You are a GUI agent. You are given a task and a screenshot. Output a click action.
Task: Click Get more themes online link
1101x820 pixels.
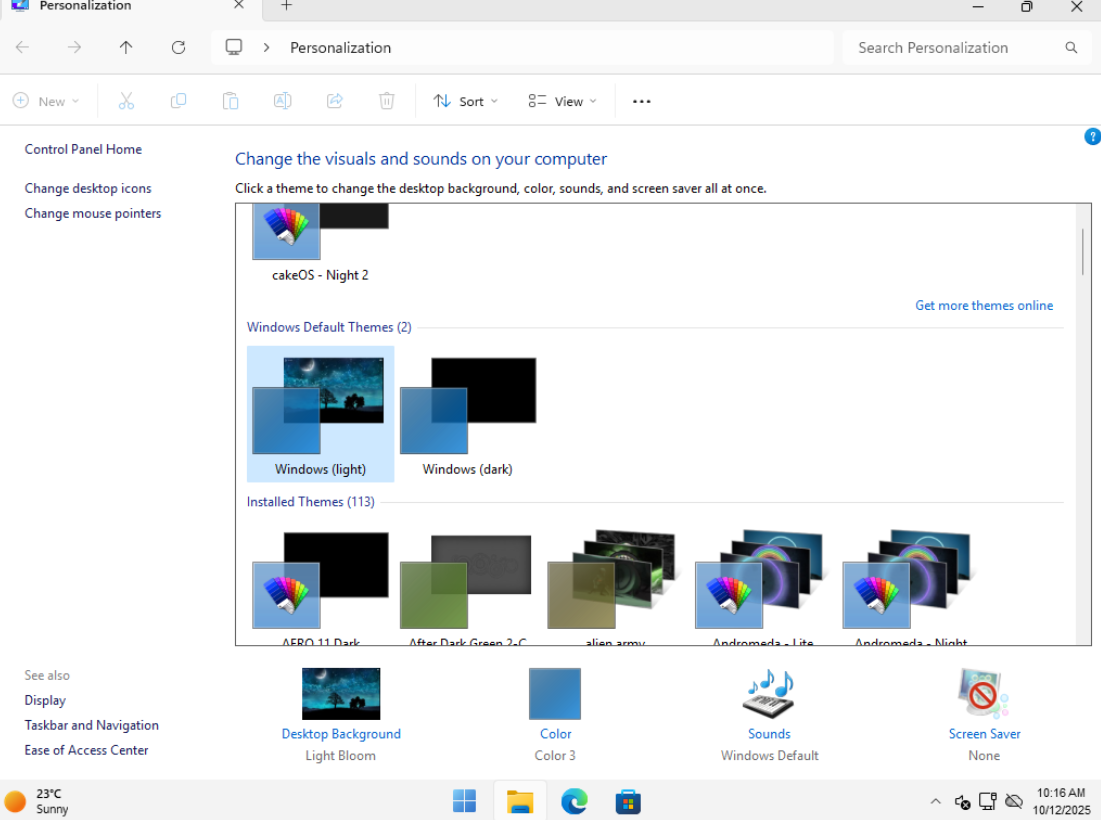tap(984, 306)
